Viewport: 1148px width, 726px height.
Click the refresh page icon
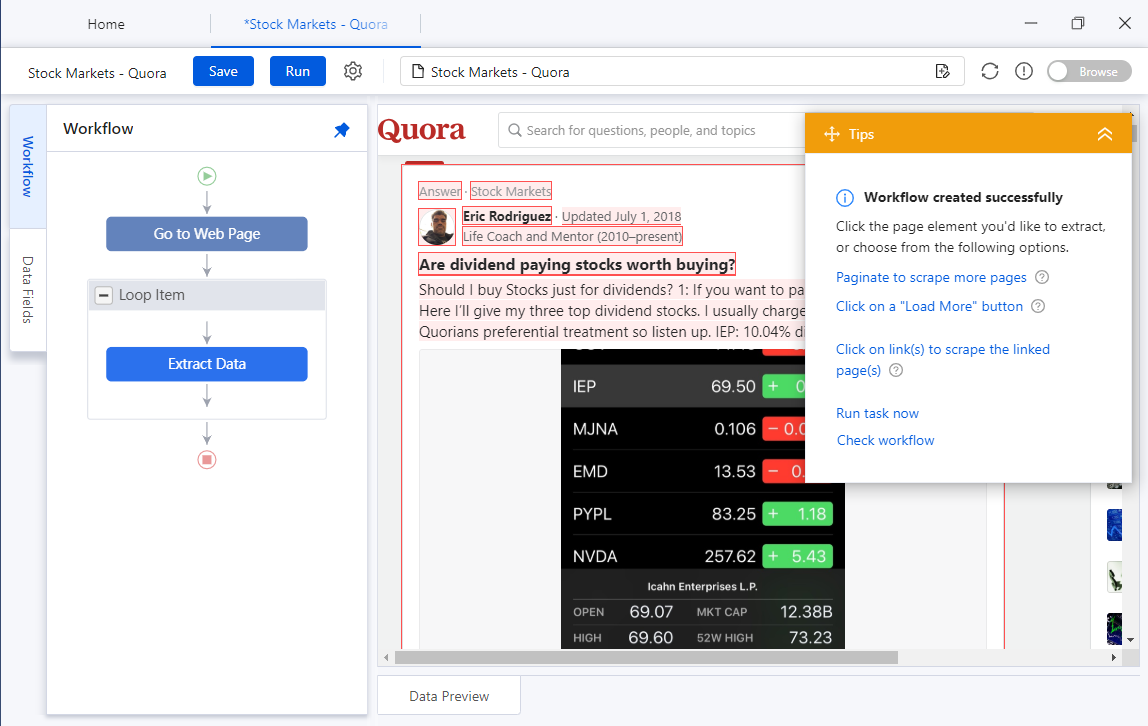point(990,71)
